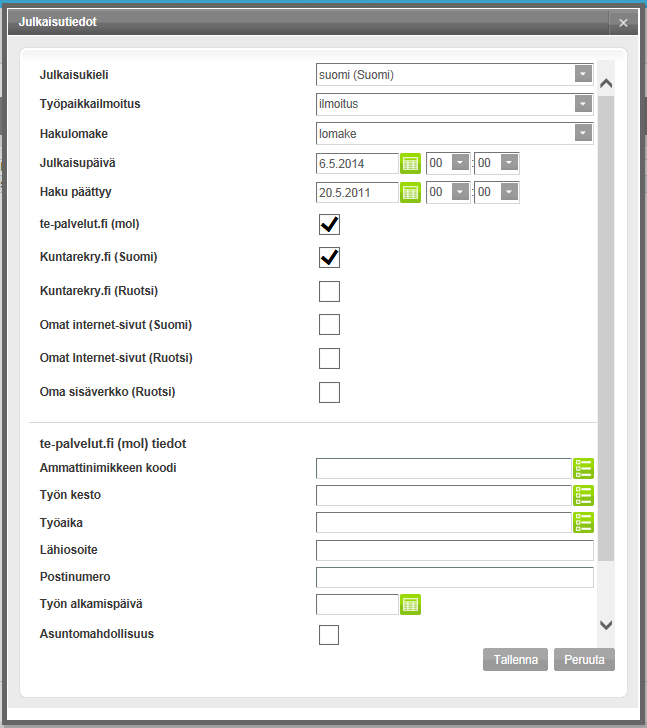The image size is (647, 728).
Task: Save with the Tallenna button
Action: [515, 660]
